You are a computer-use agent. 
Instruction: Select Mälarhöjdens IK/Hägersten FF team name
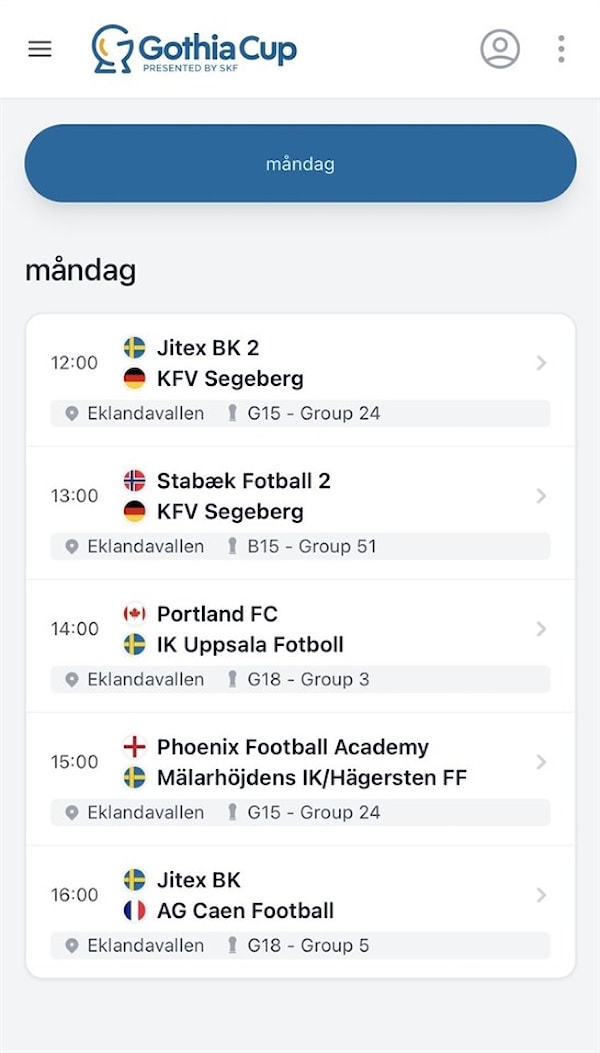[x=312, y=777]
